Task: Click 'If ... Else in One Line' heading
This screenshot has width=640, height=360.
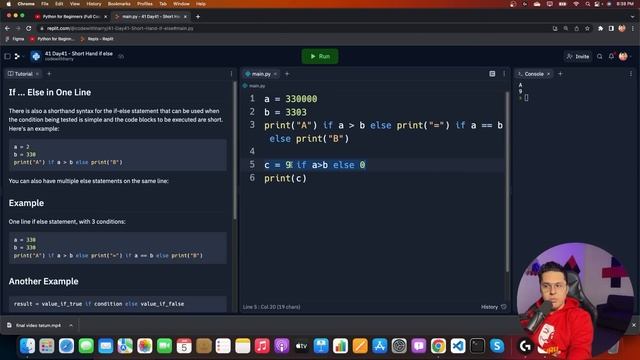Action: (50, 92)
